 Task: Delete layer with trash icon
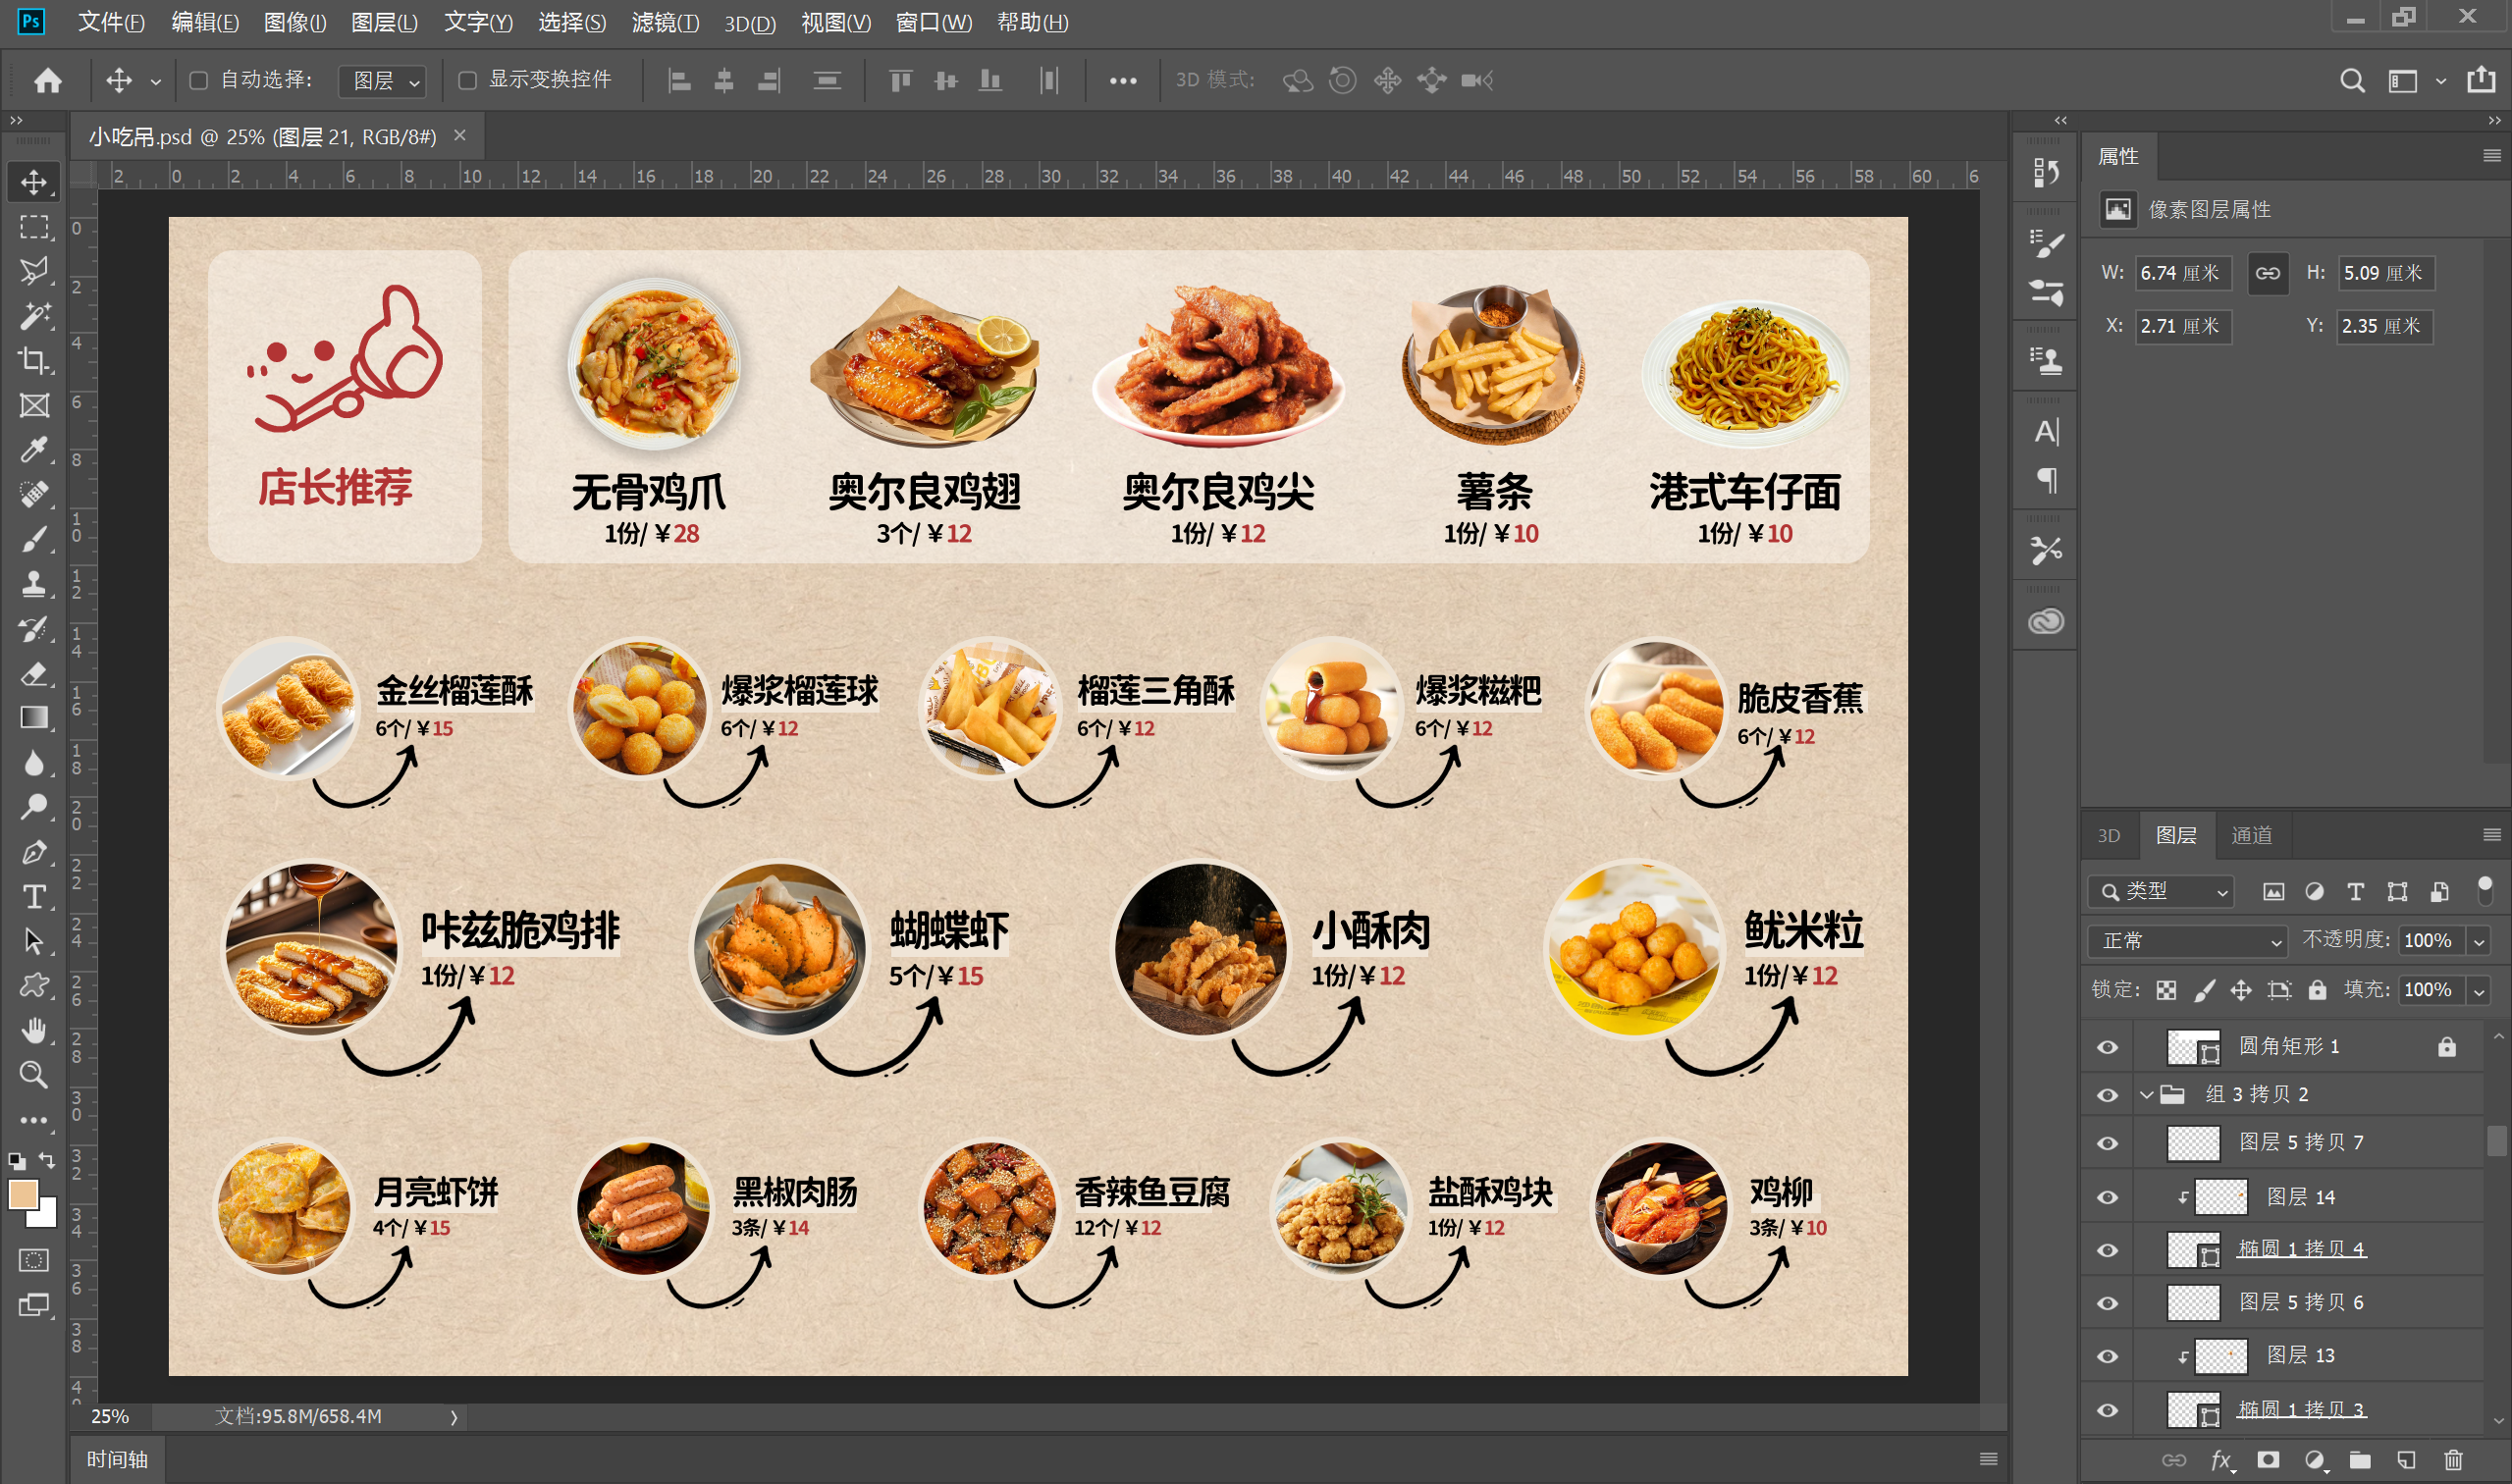pyautogui.click(x=2453, y=1460)
